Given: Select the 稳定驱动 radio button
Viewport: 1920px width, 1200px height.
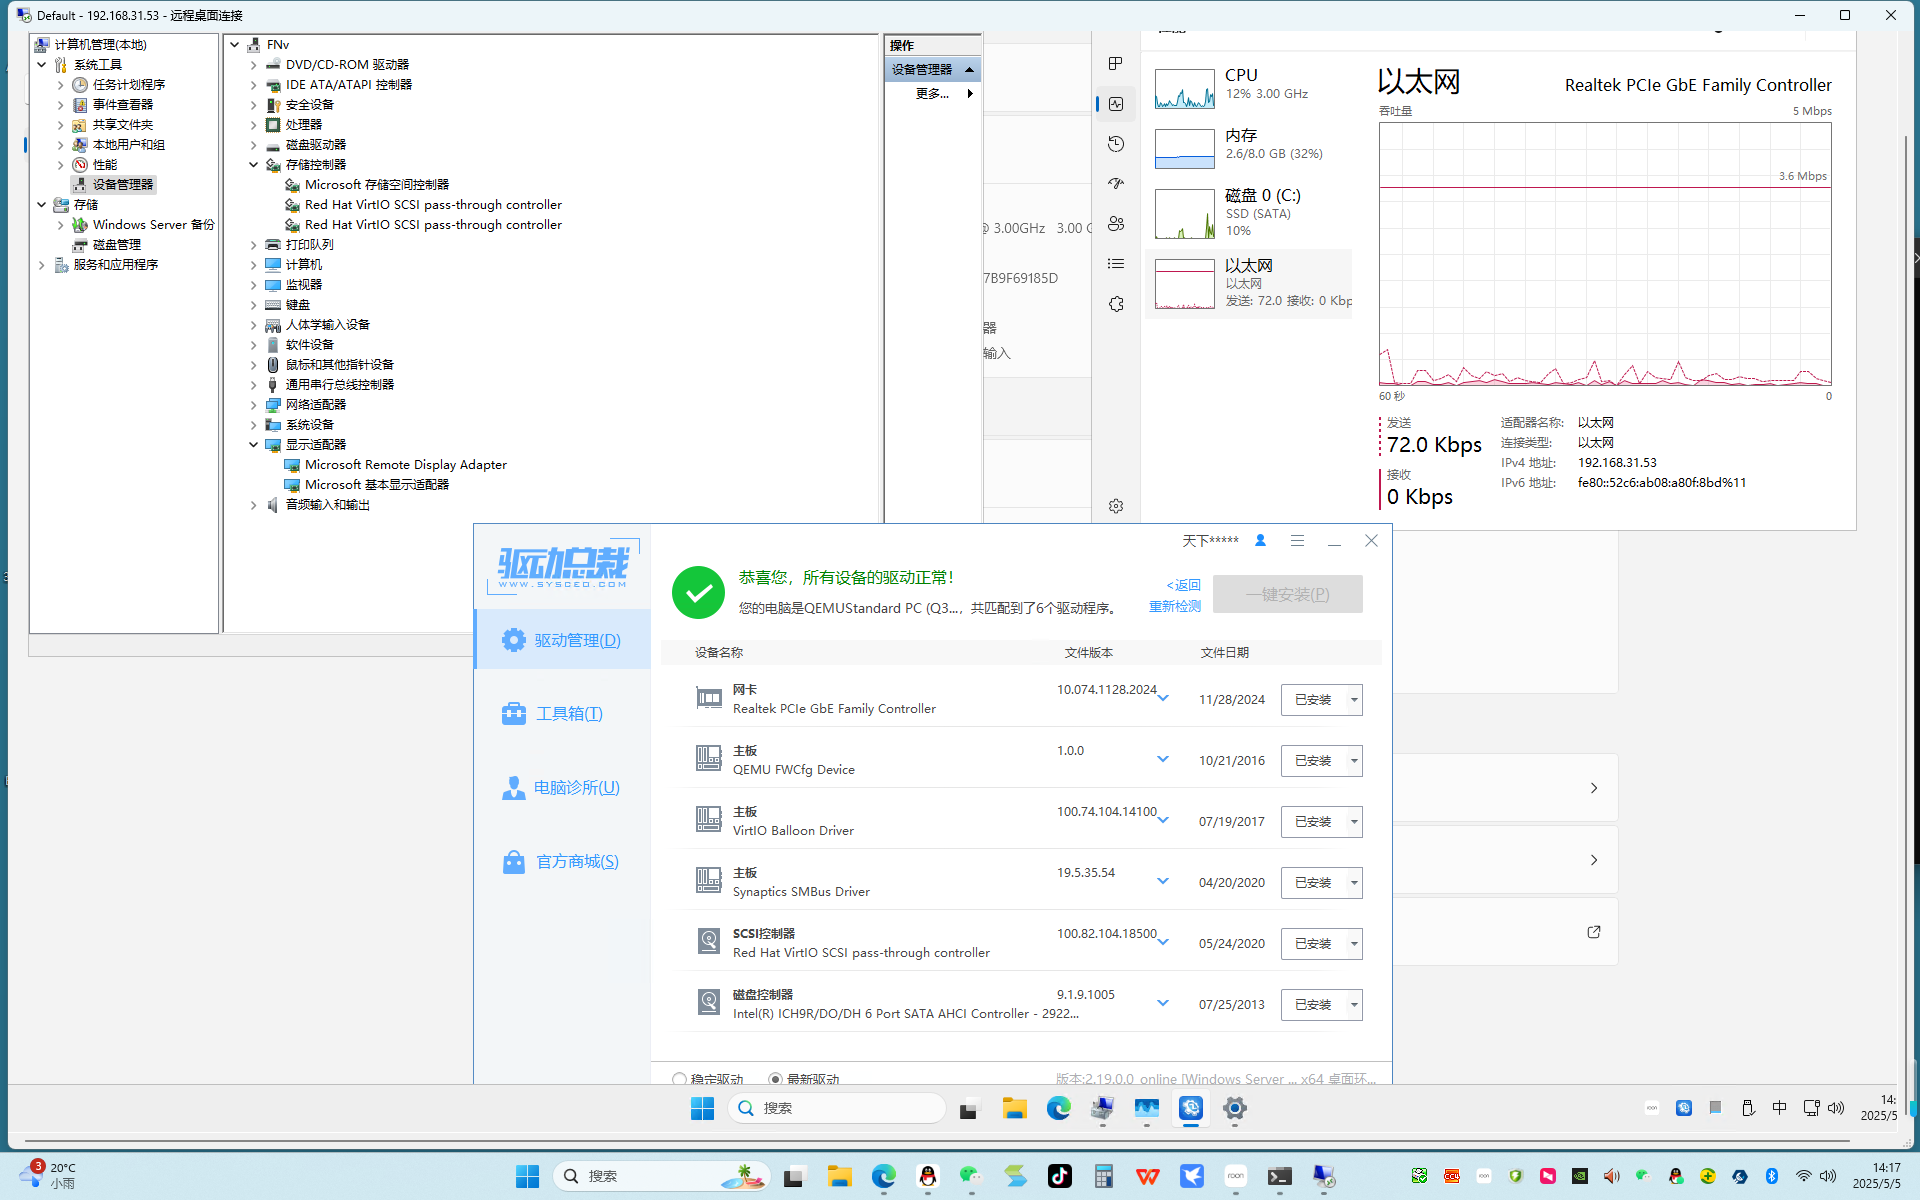Looking at the screenshot, I should 680,1079.
